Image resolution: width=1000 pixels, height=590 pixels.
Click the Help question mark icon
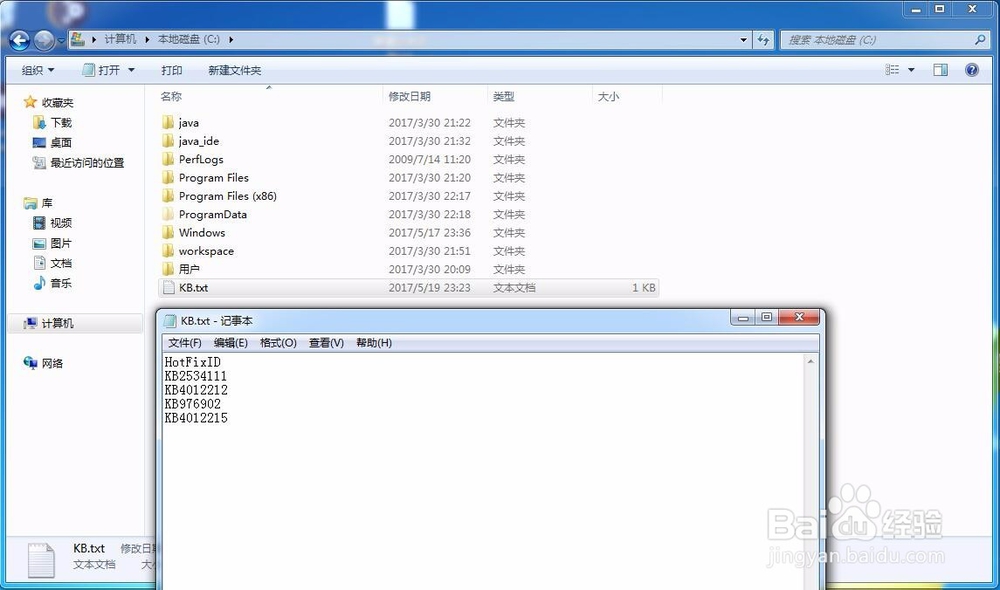(970, 70)
